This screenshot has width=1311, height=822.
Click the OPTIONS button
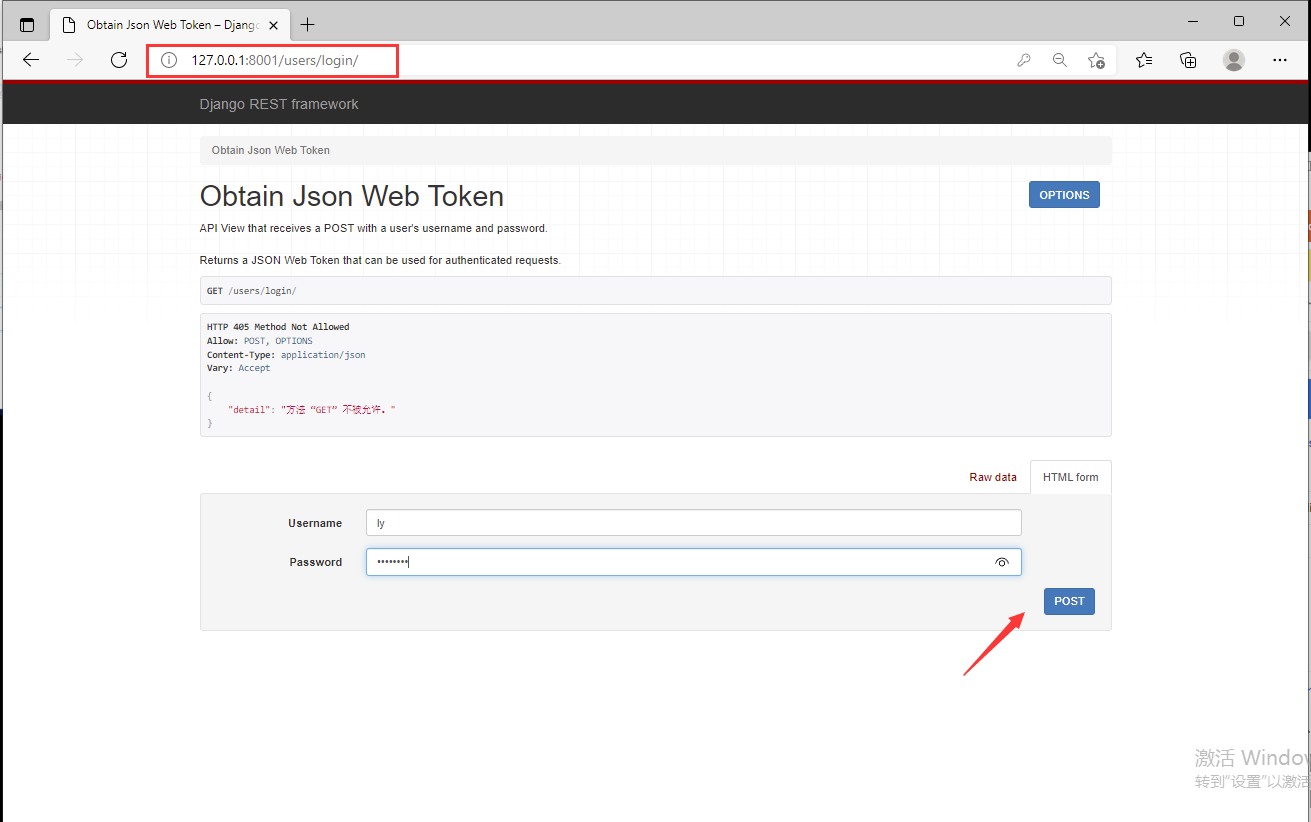coord(1064,195)
